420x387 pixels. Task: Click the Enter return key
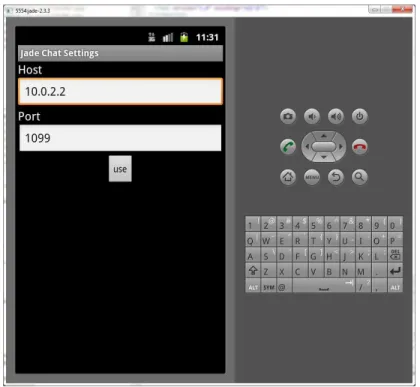395,270
